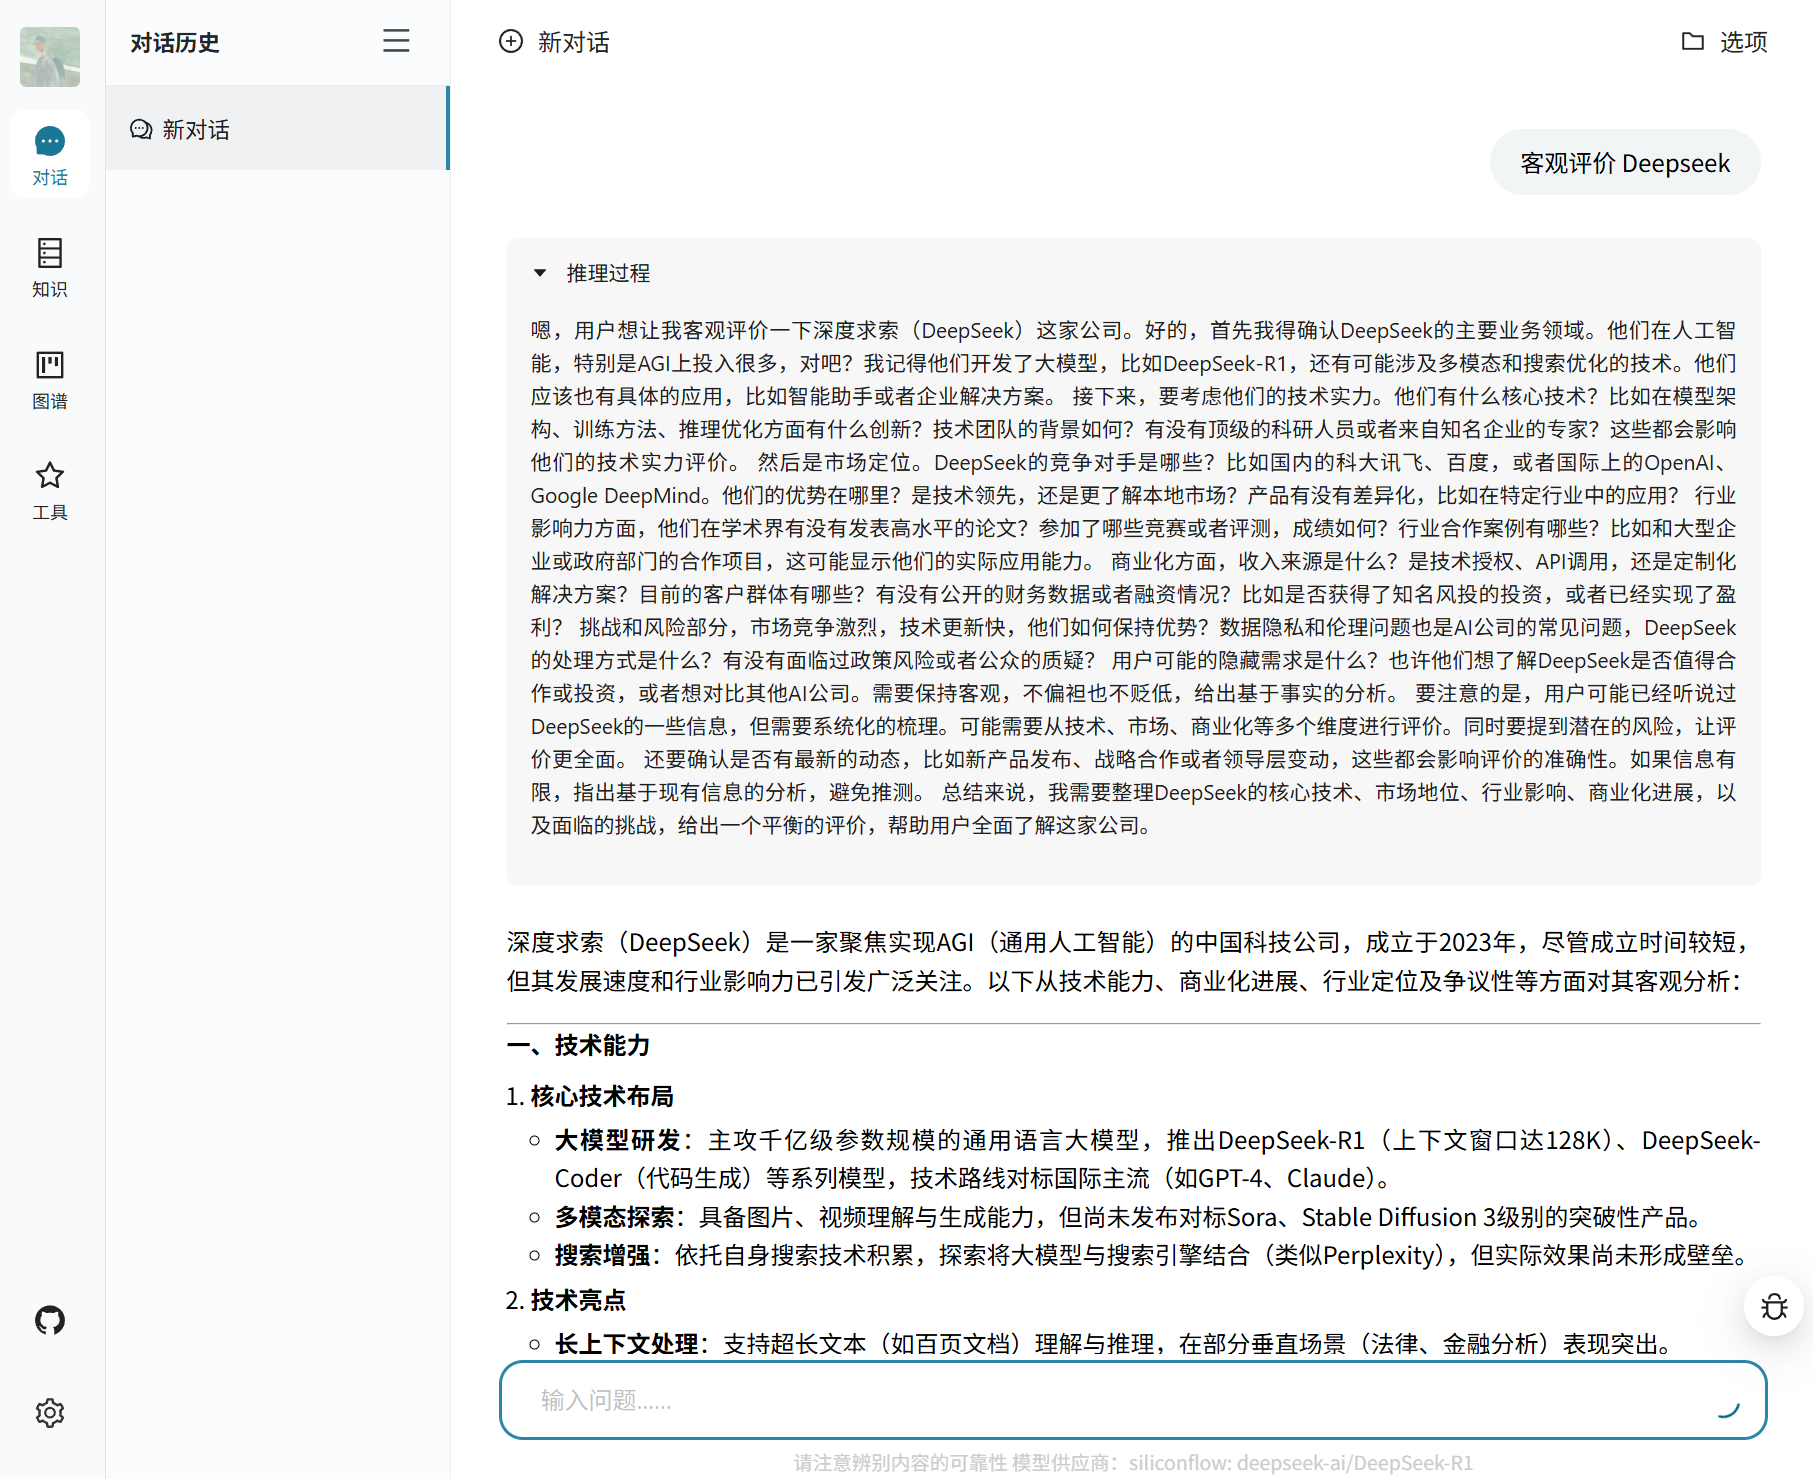Click the user message bubble 客观评价 Deepseek

pyautogui.click(x=1625, y=163)
